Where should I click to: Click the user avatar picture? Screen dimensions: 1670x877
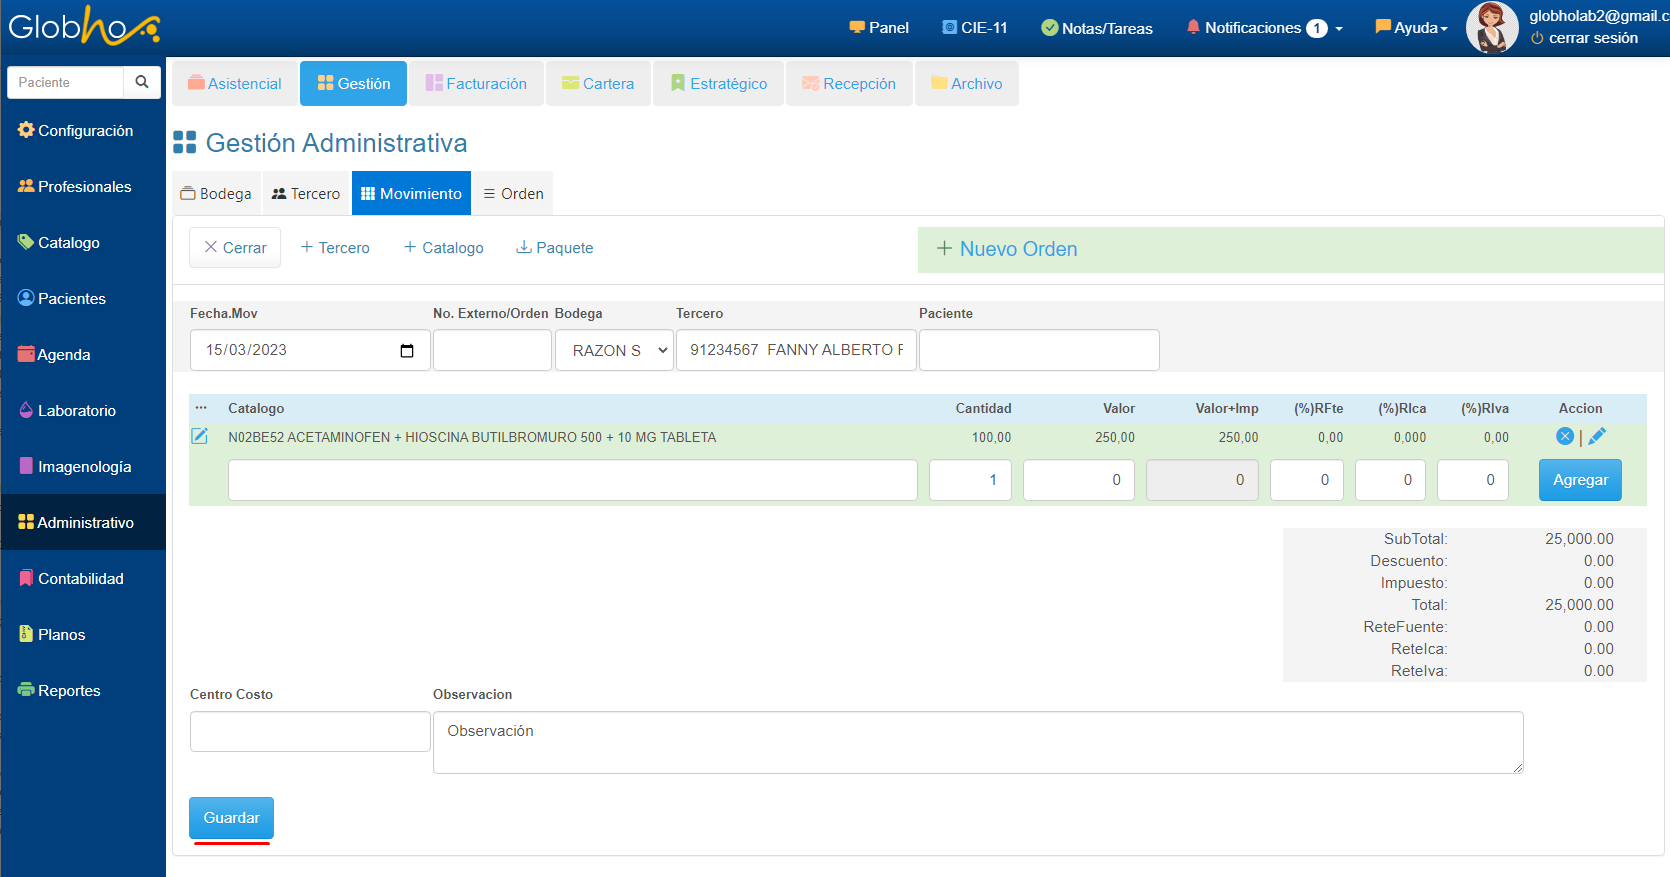(1492, 28)
